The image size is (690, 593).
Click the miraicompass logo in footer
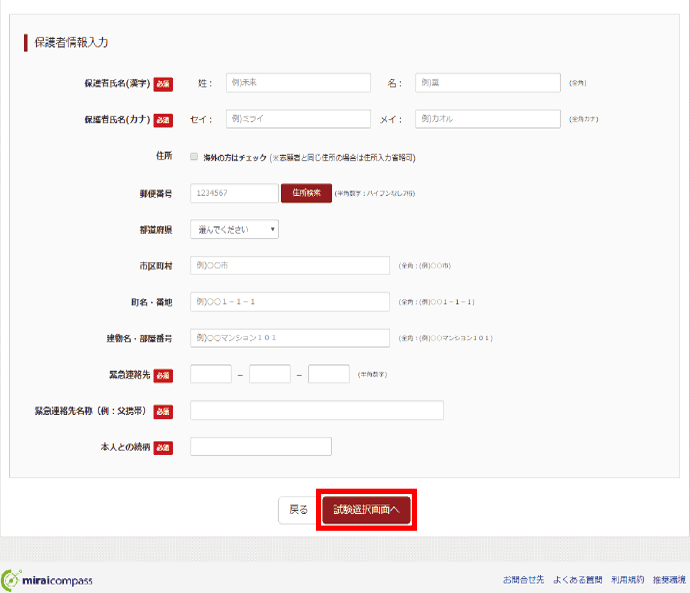47,580
